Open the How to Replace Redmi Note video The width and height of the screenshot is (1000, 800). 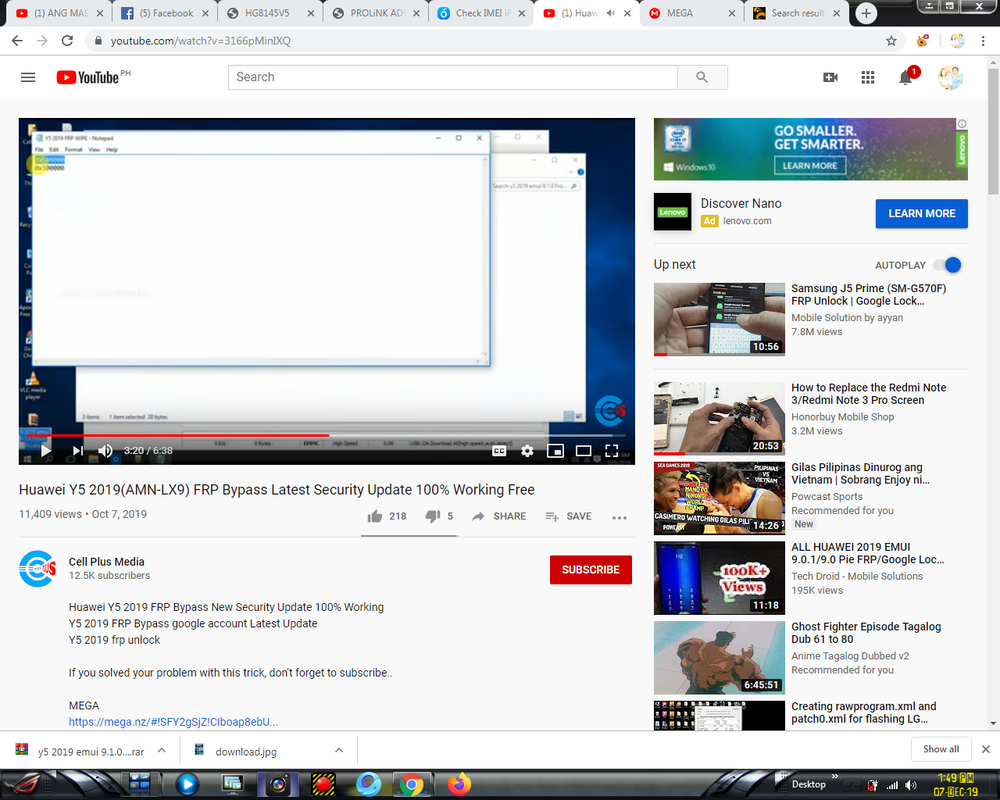(868, 394)
